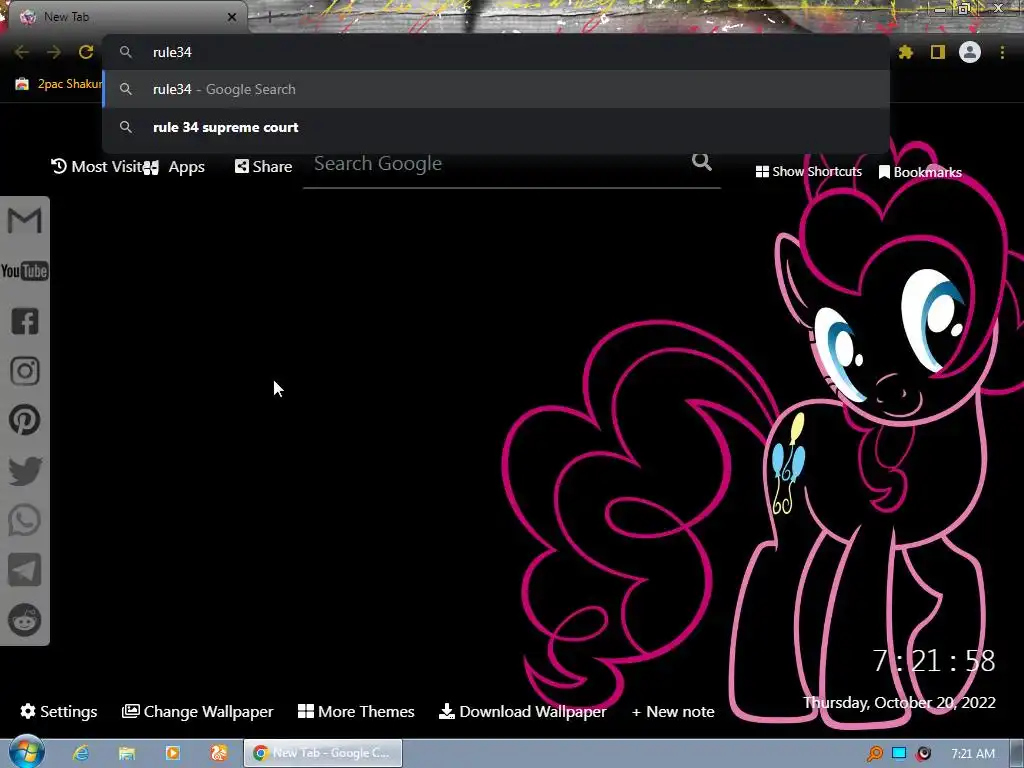Open new tab Settings

coord(59,711)
